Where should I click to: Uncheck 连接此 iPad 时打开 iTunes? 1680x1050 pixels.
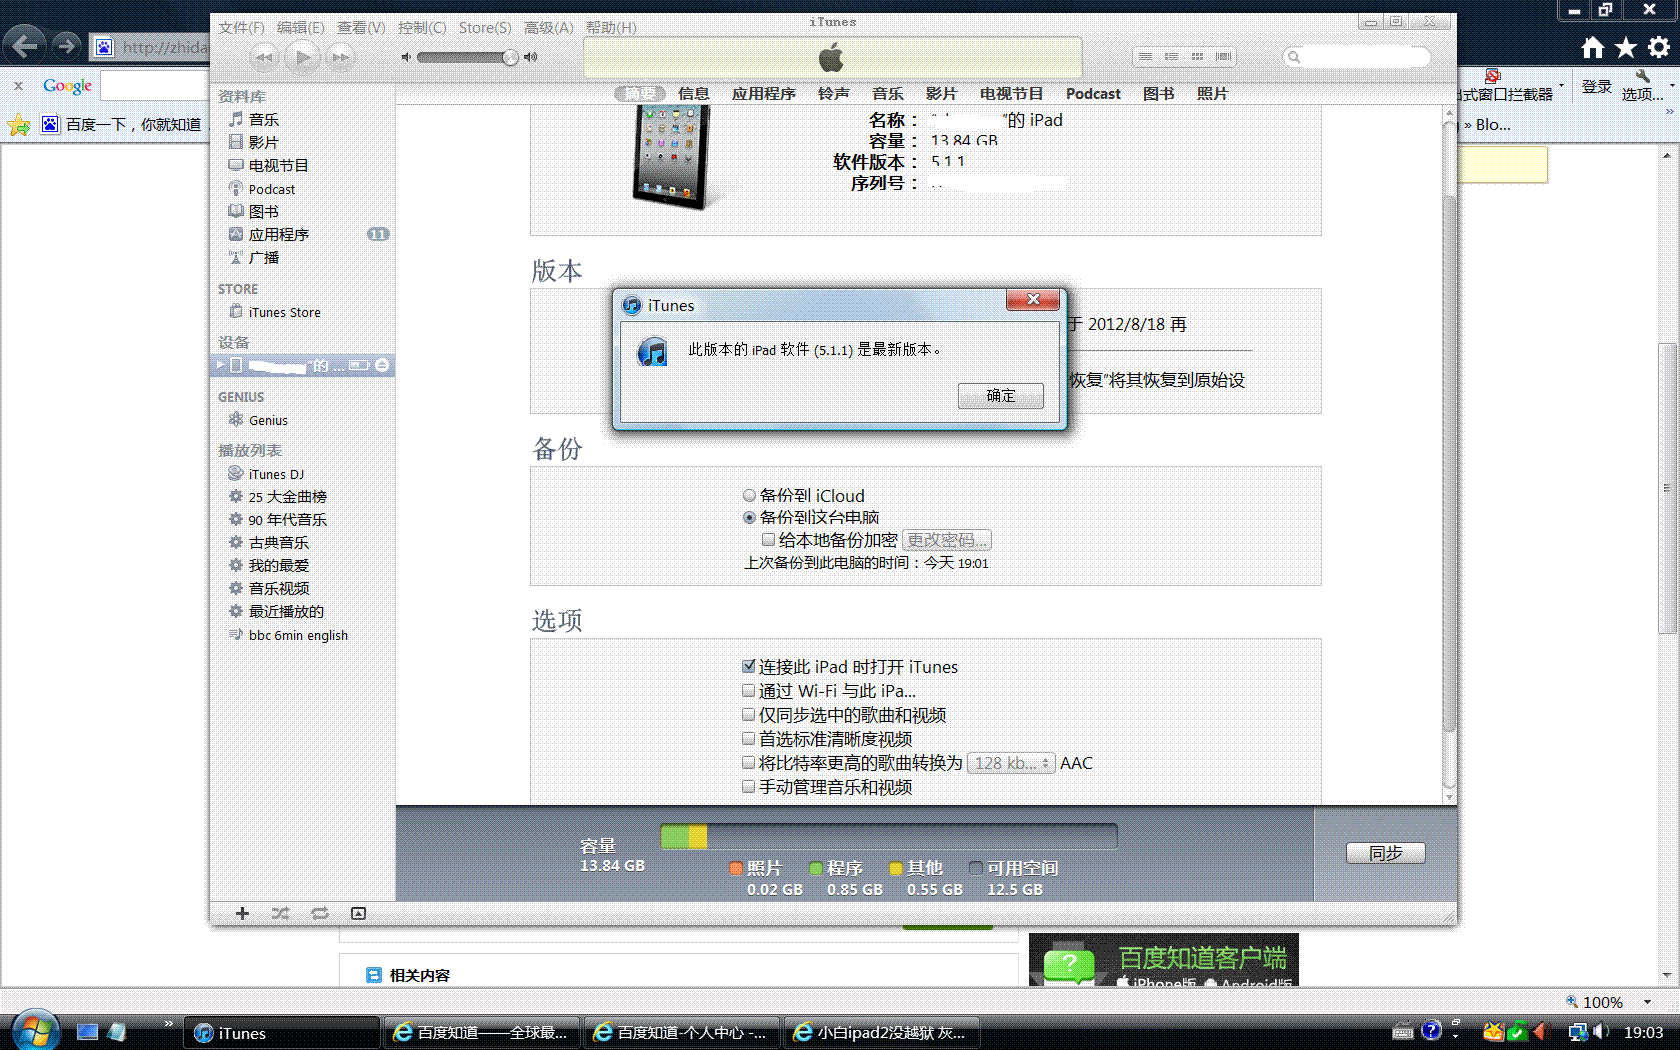[x=748, y=666]
